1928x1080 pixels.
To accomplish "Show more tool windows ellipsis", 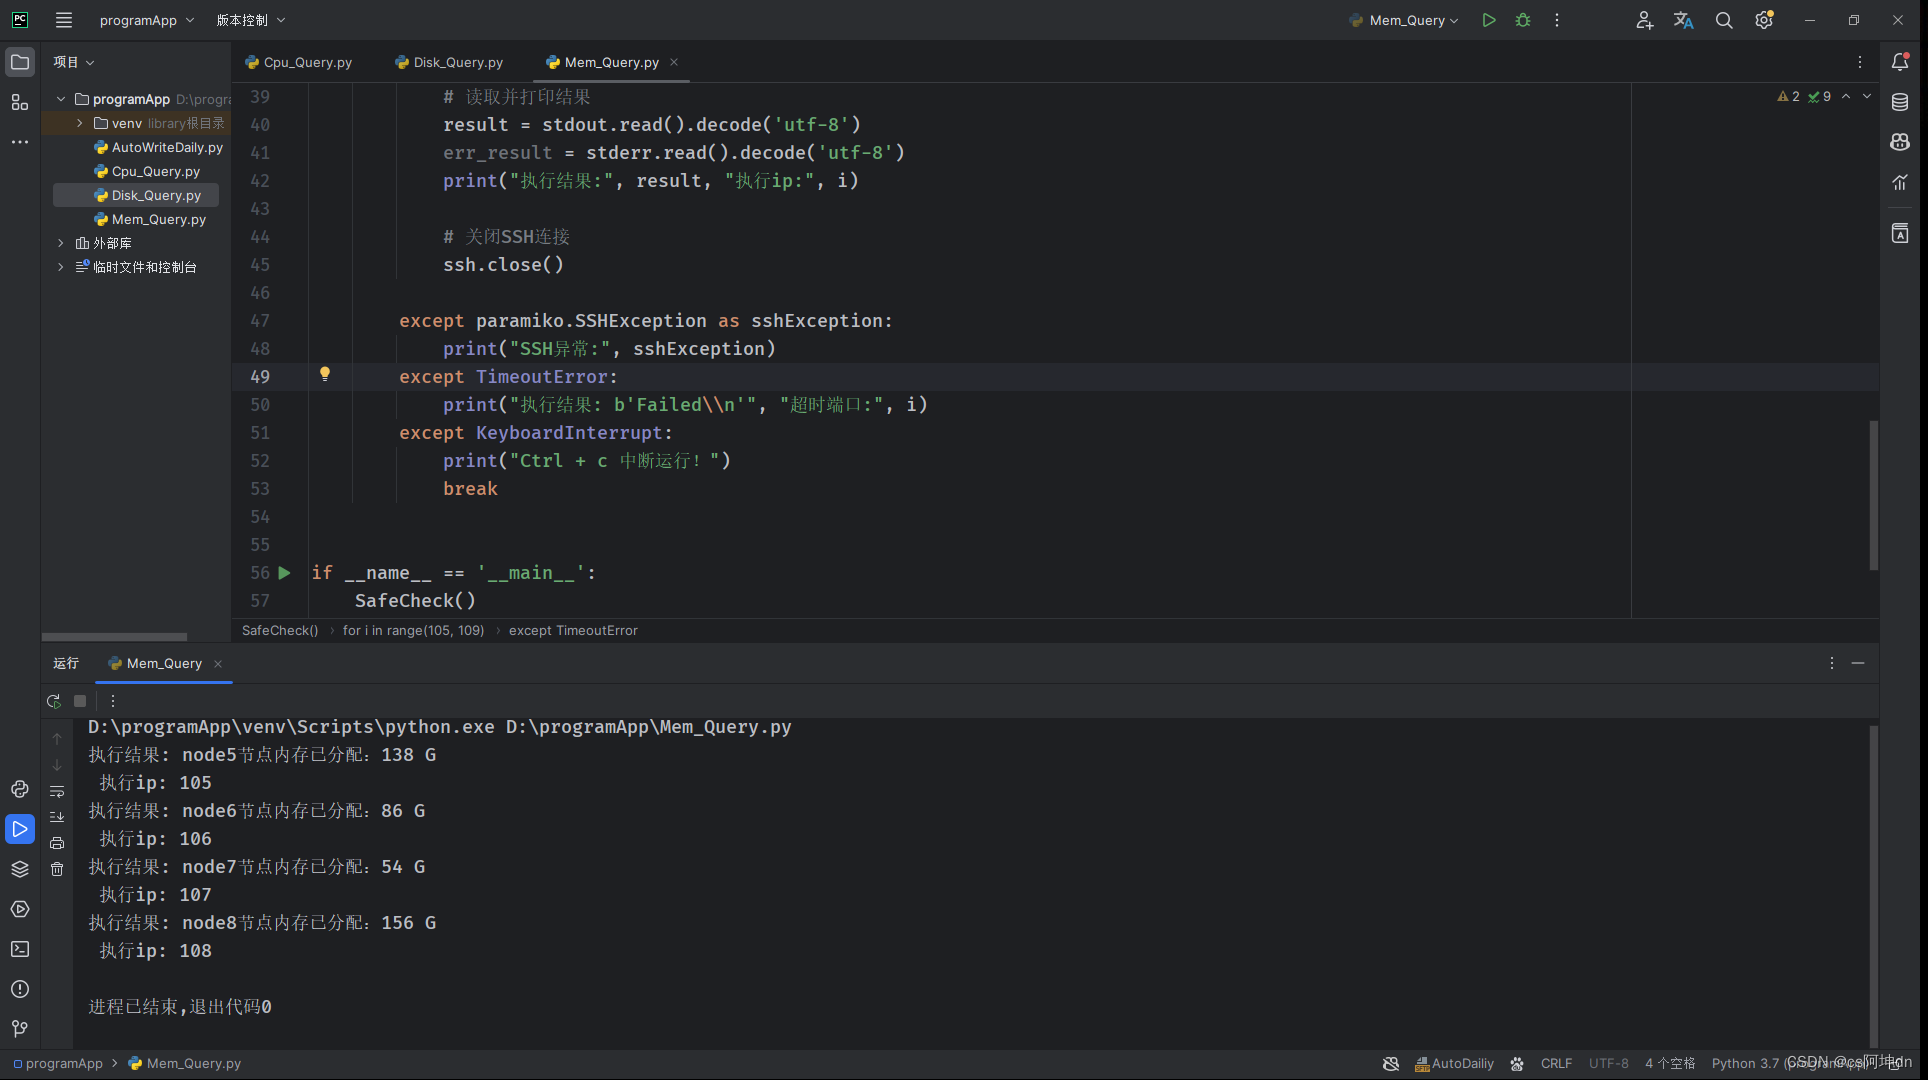I will click(20, 142).
